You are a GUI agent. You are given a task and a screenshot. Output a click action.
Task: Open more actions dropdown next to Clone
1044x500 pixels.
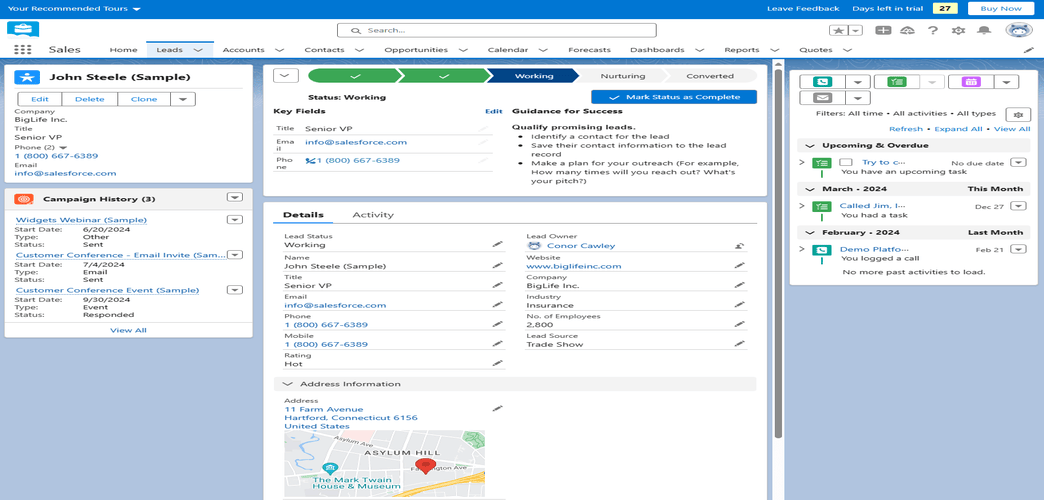click(183, 99)
